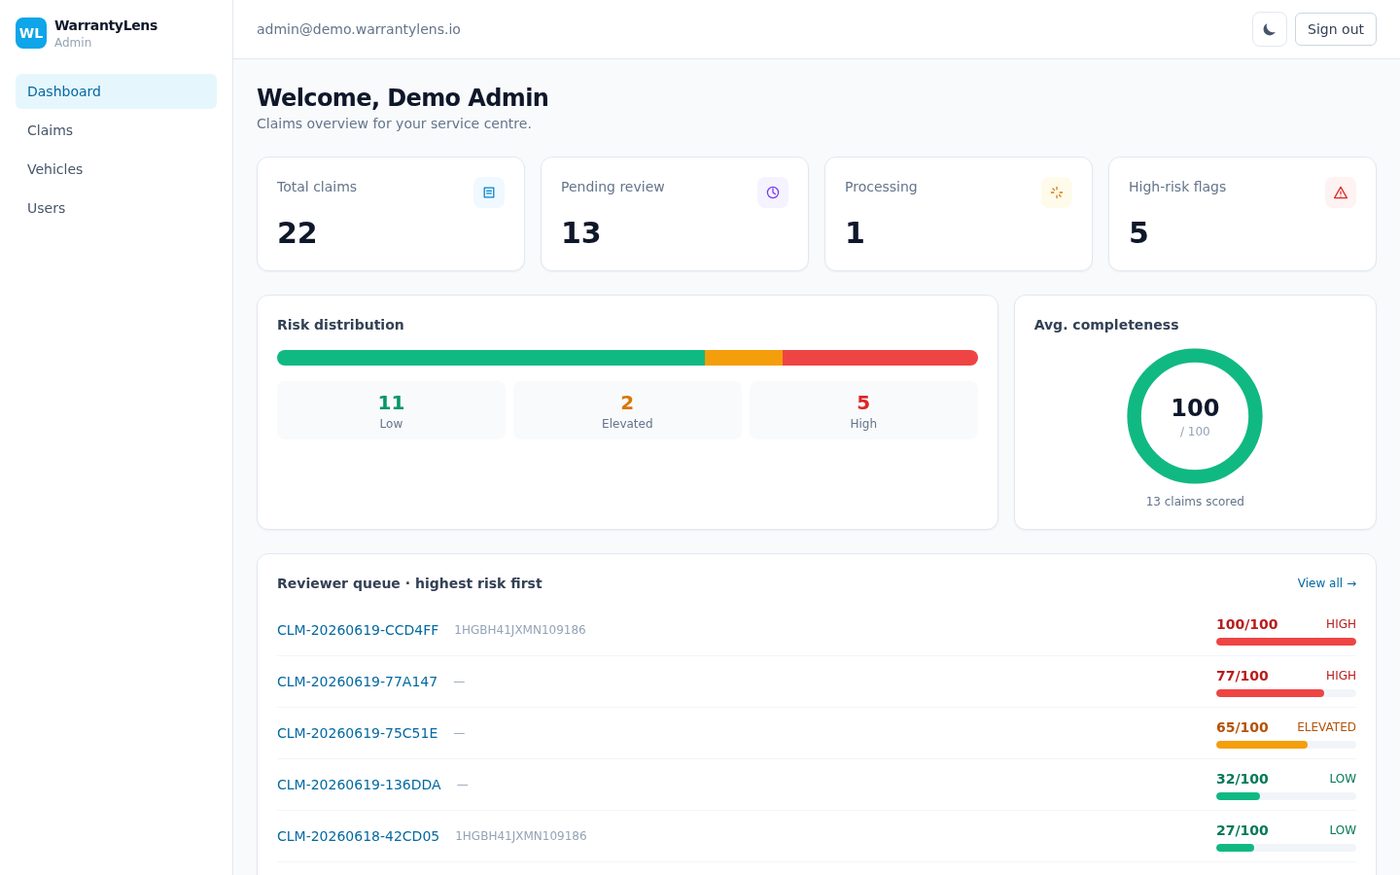
Task: Select the Processing card
Action: pyautogui.click(x=958, y=214)
